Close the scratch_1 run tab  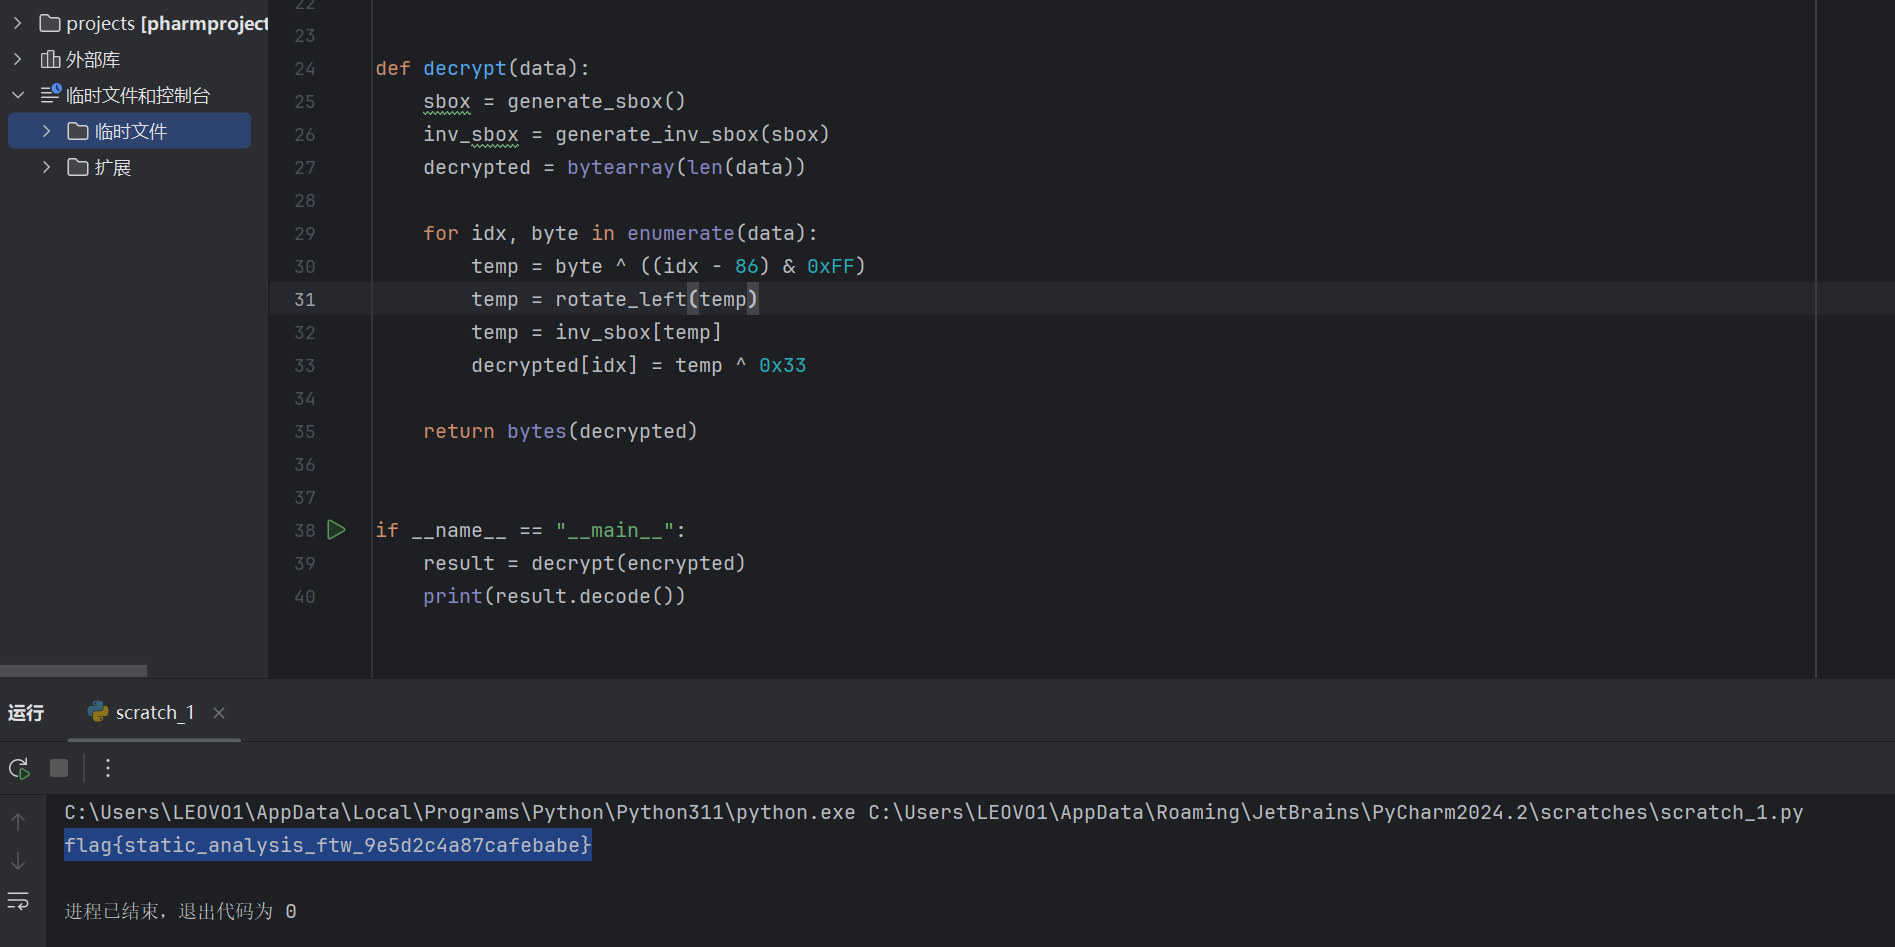pos(219,712)
